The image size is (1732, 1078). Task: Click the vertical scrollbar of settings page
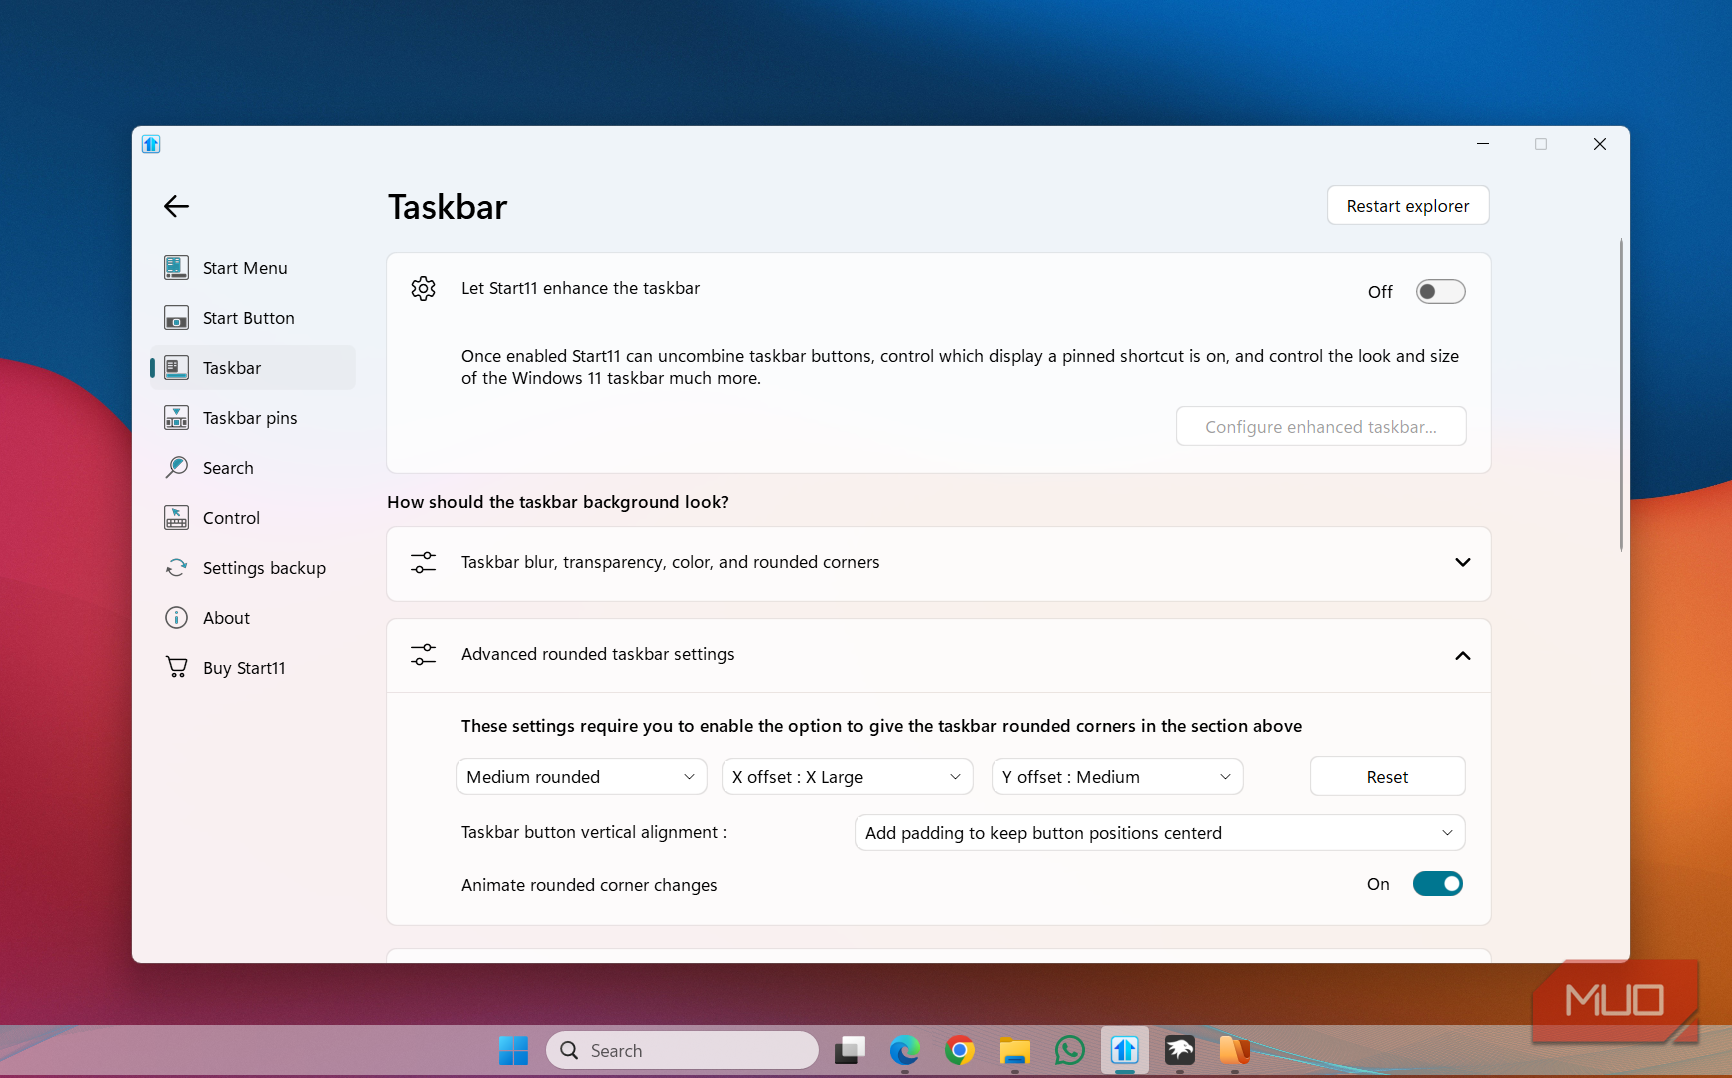pos(1621,395)
